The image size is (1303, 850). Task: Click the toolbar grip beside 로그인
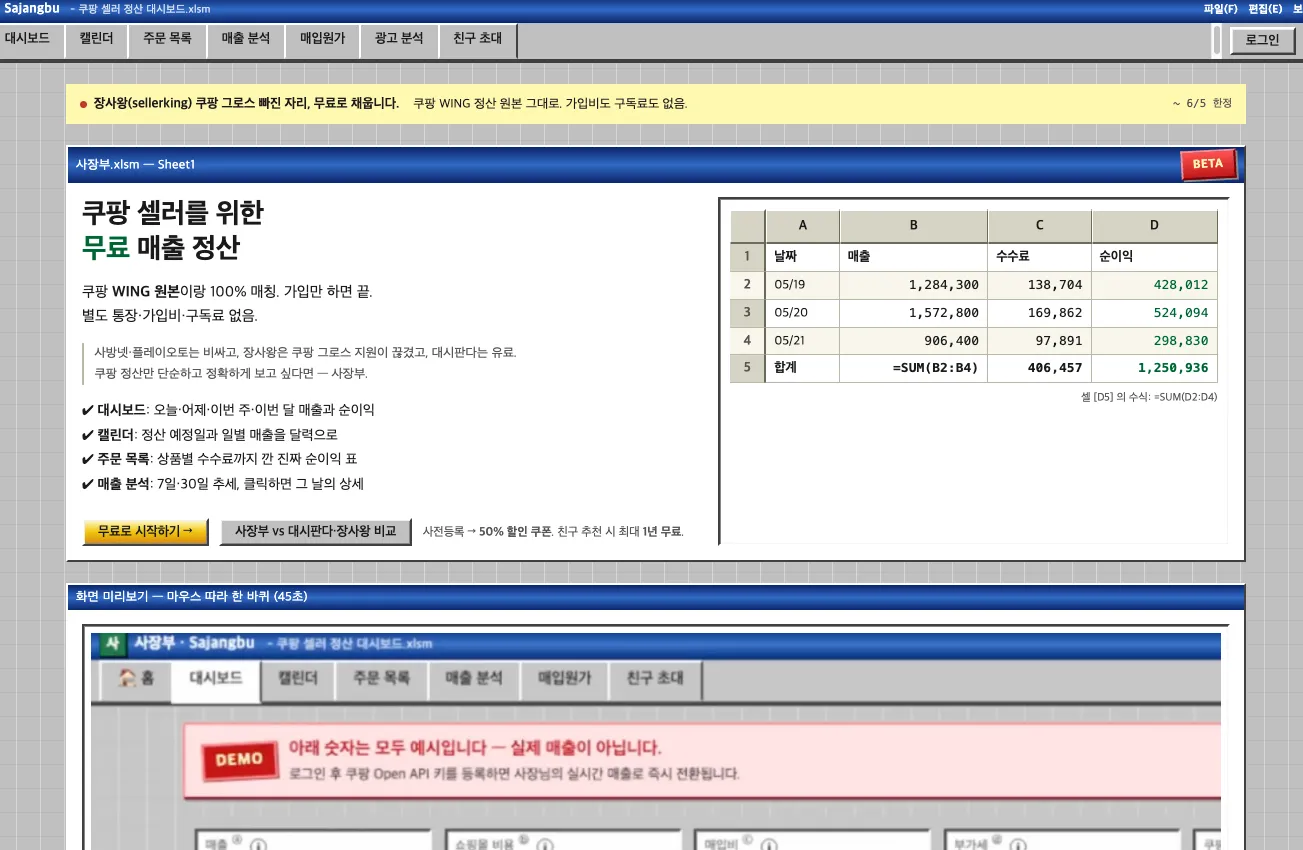(1216, 40)
